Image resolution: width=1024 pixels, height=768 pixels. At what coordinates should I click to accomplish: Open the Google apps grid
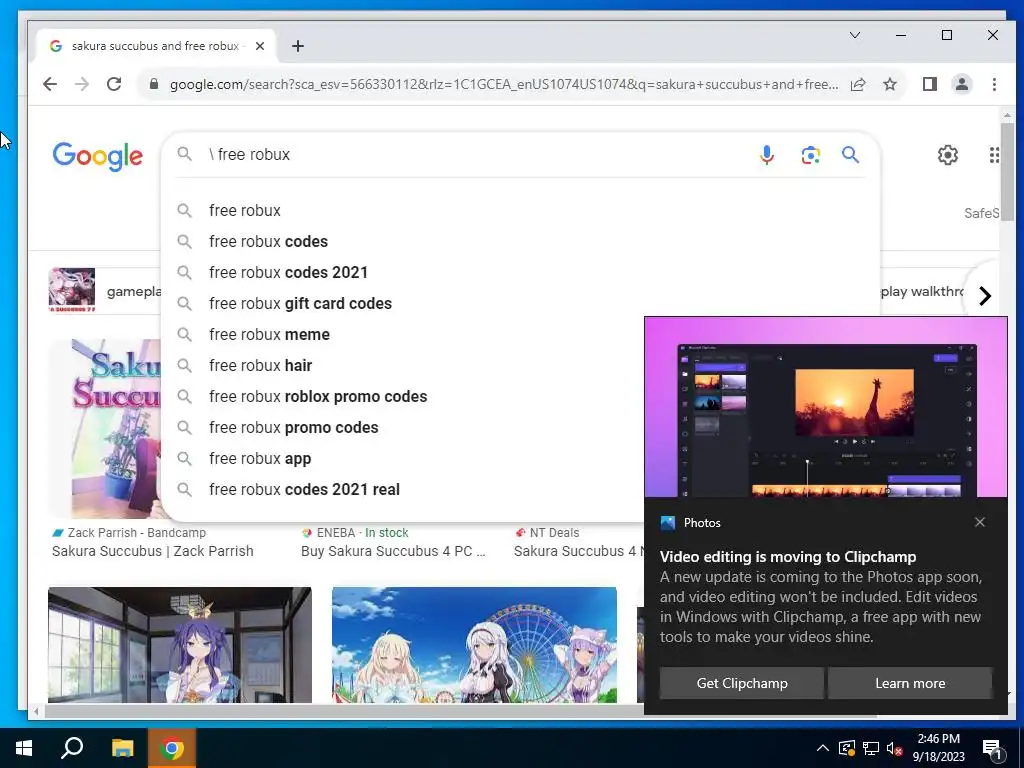point(993,155)
